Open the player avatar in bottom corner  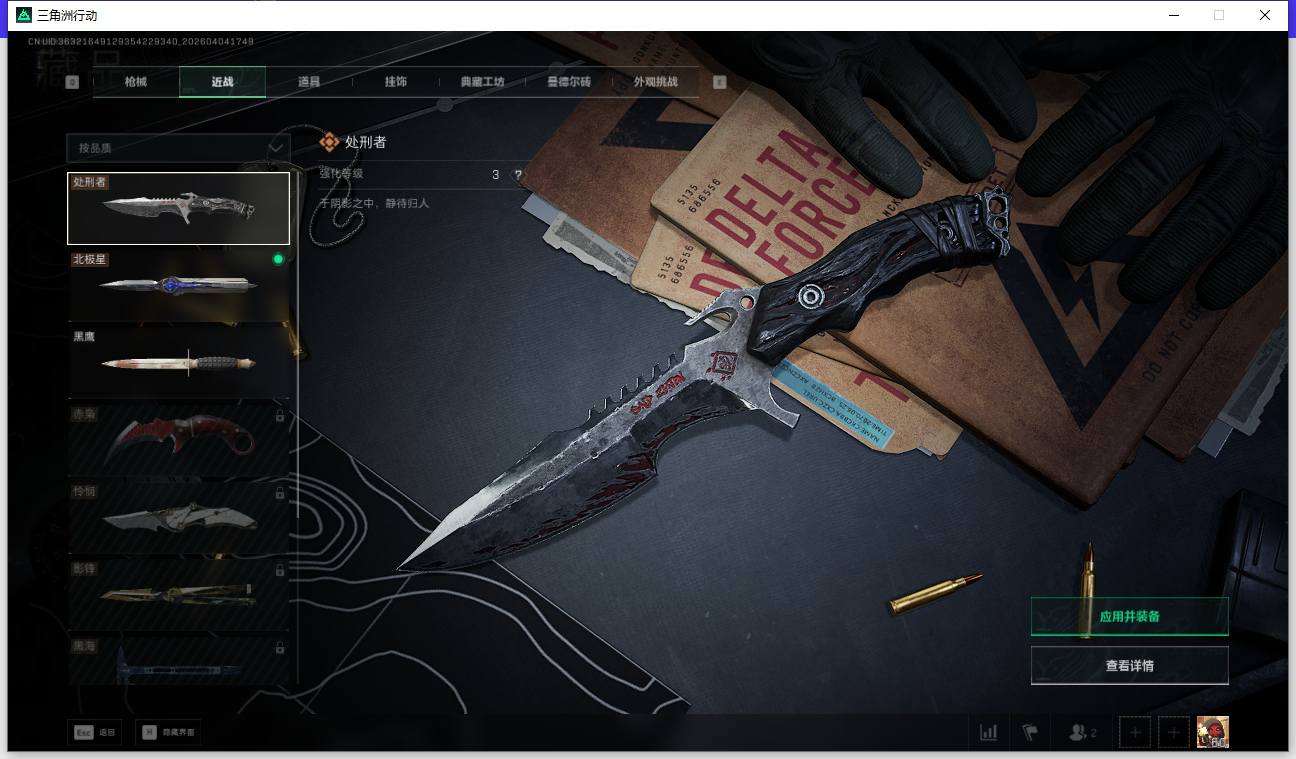point(1213,732)
